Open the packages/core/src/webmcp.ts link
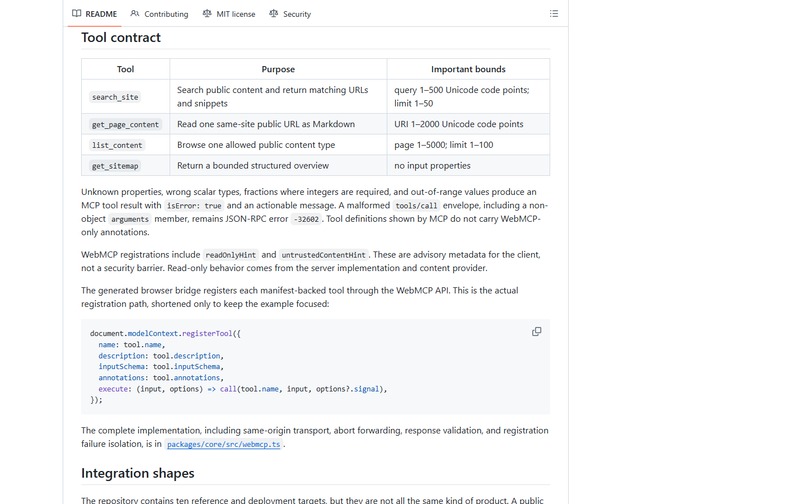 coord(224,444)
